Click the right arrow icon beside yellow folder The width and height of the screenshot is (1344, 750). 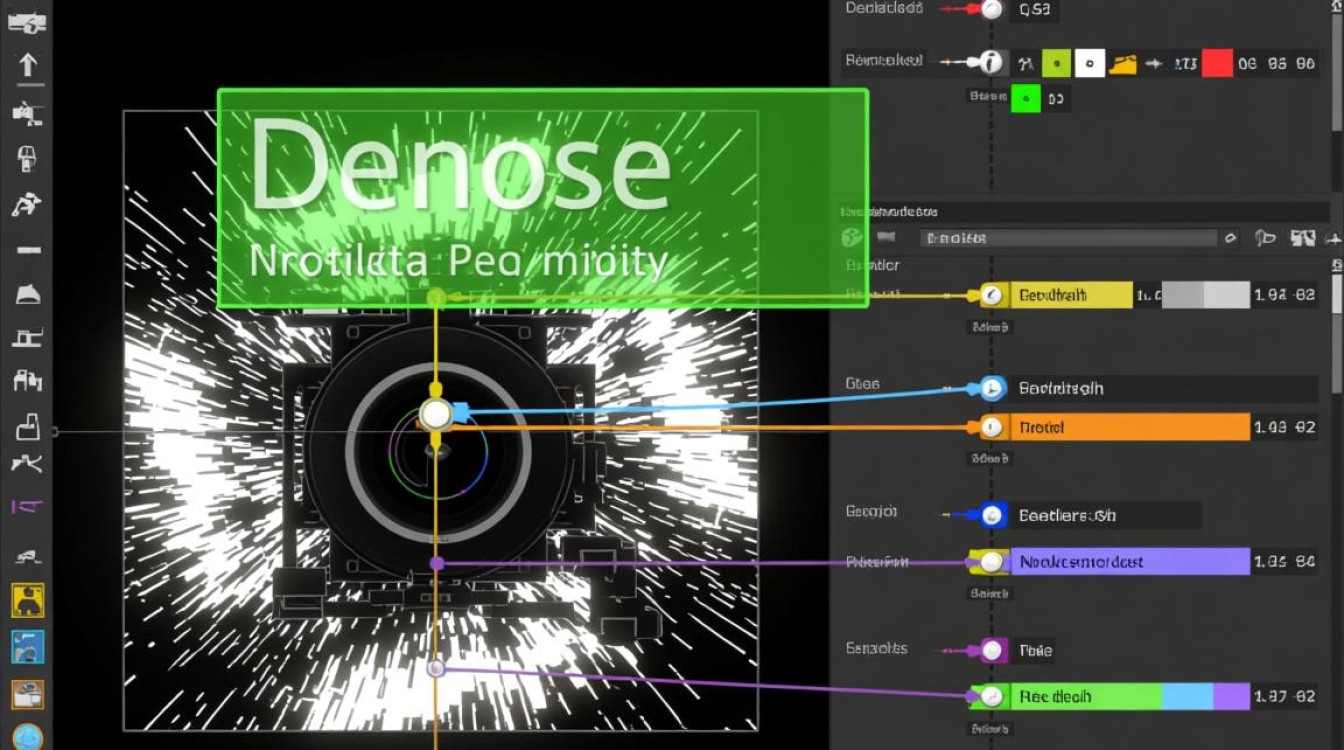point(1154,64)
